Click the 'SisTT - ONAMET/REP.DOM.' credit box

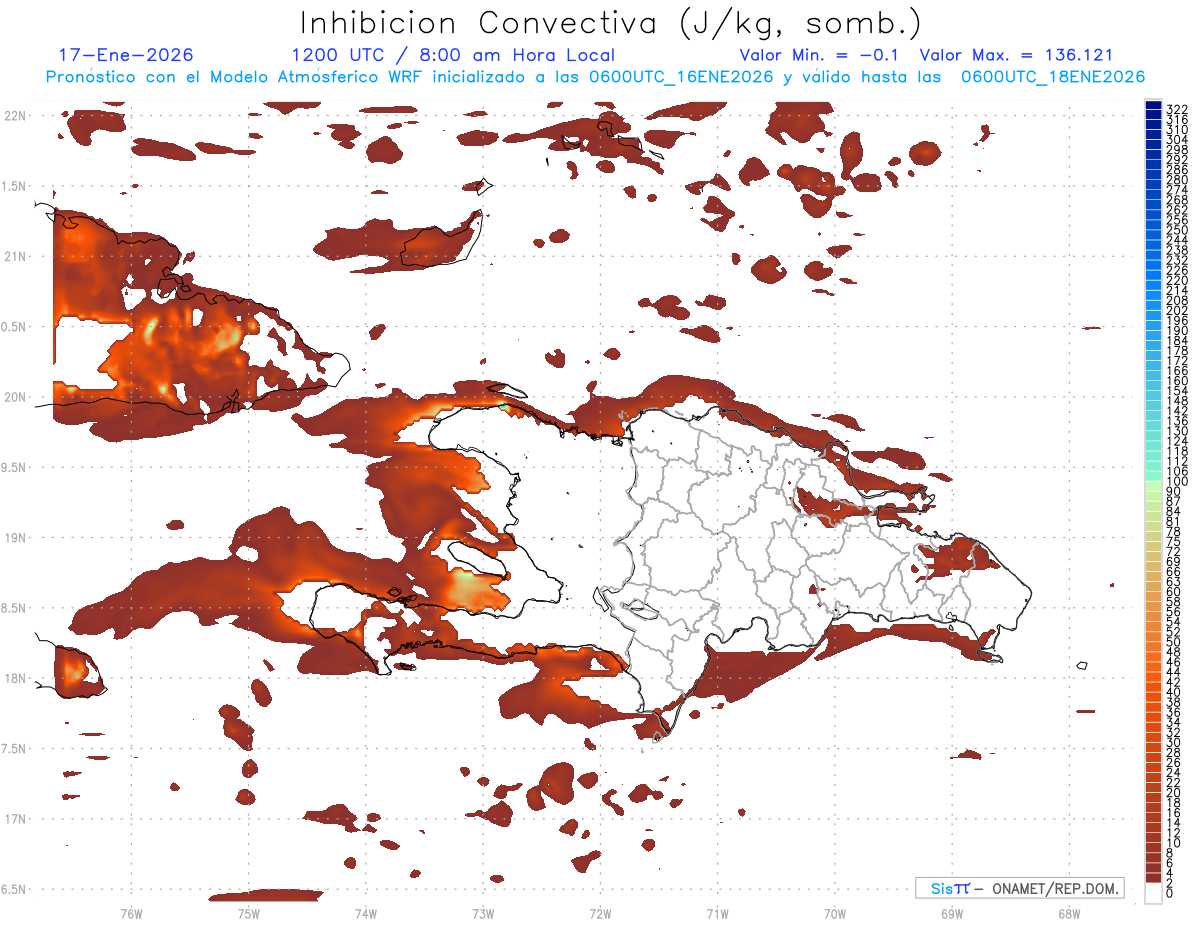tap(1019, 888)
